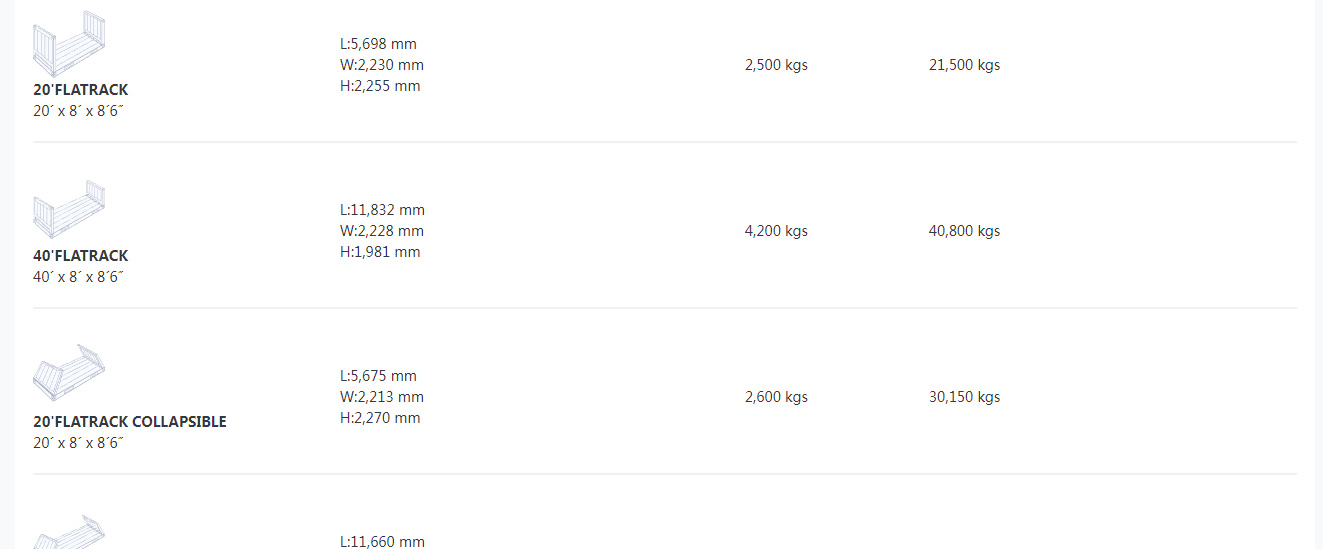The width and height of the screenshot is (1323, 549).
Task: Click the 21,500 kgs payload value
Action: [964, 65]
